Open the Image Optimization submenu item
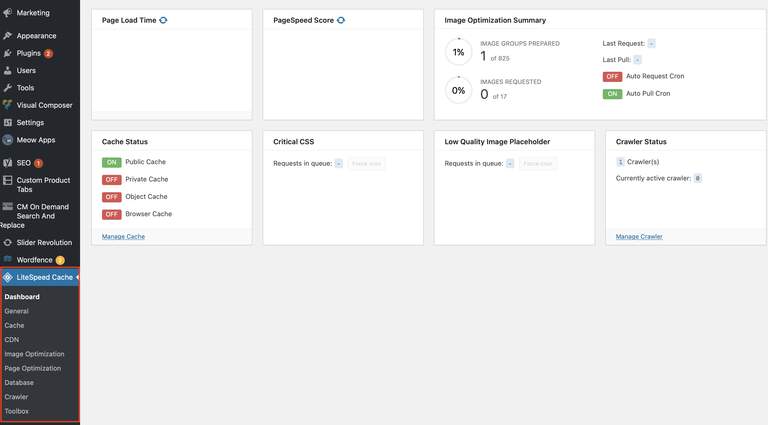This screenshot has height=425, width=768. coord(34,354)
